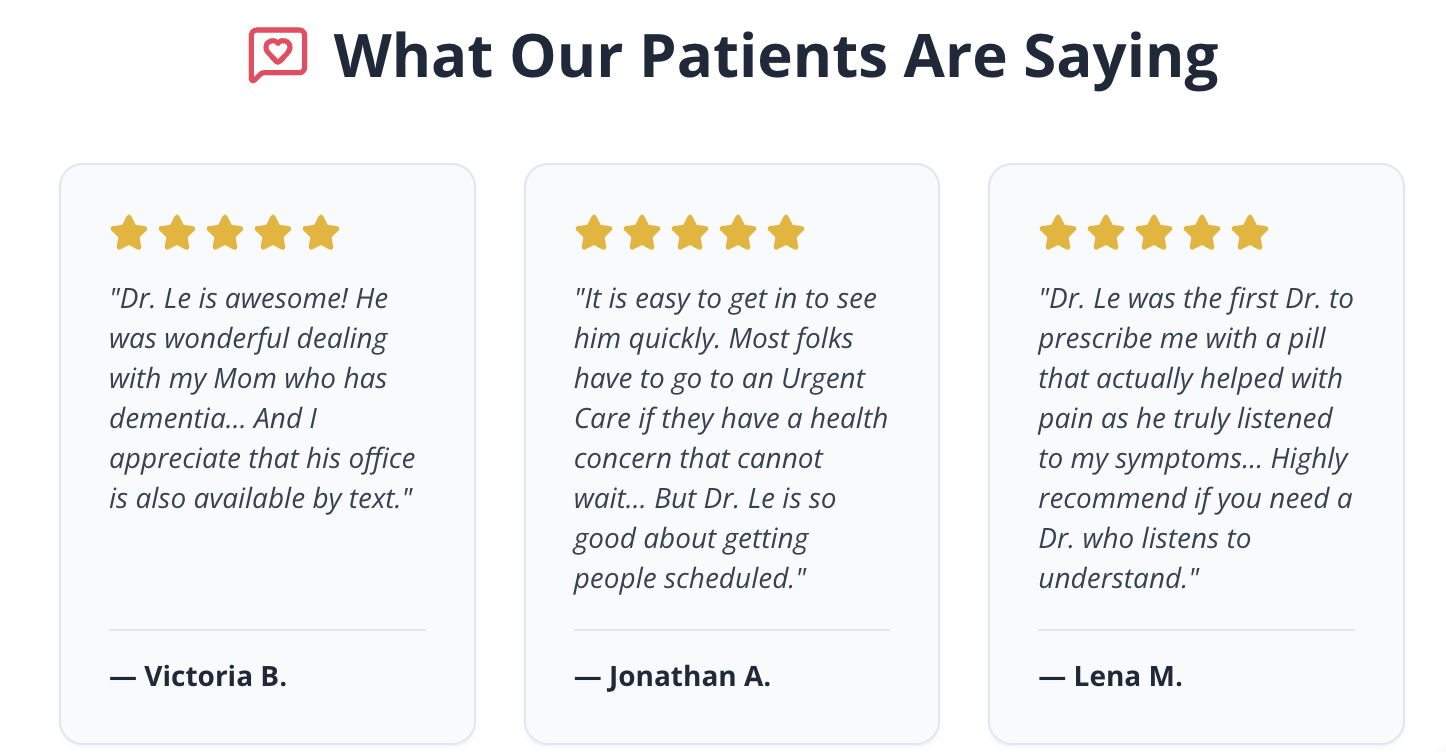Open the Lena M. testimonial card
This screenshot has width=1446, height=752.
click(x=1196, y=454)
